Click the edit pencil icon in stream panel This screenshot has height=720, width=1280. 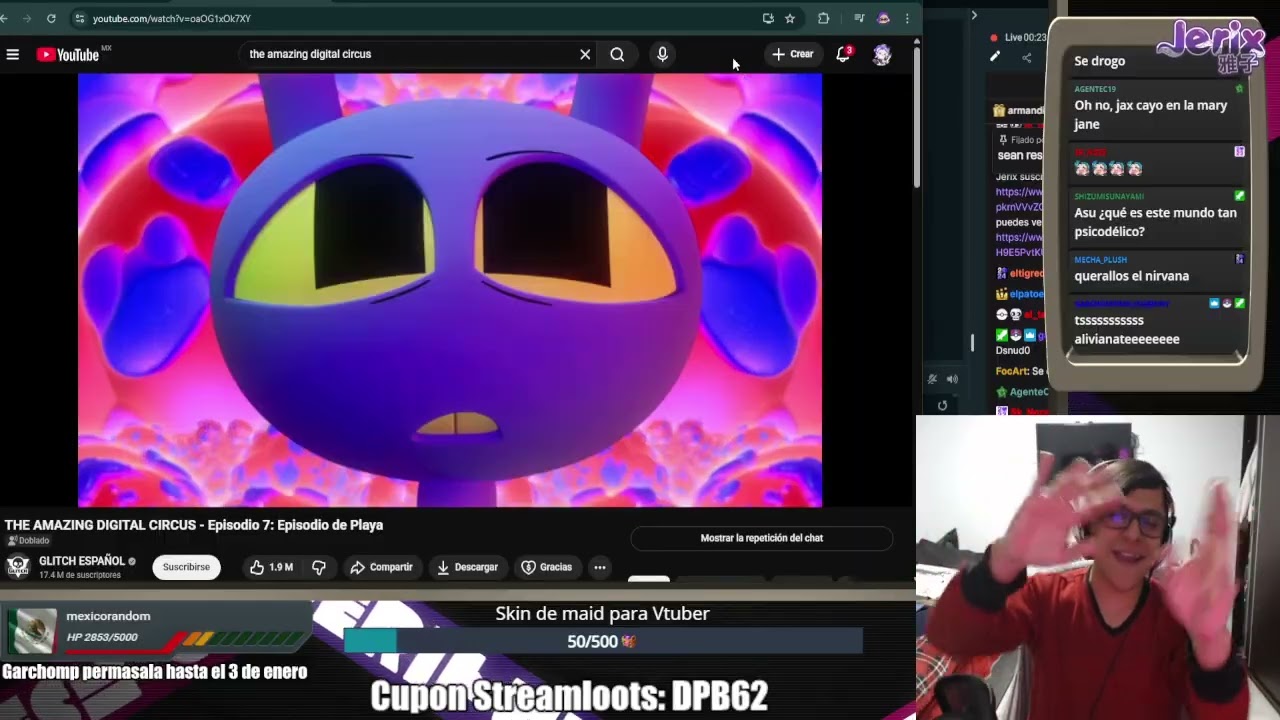tap(994, 57)
